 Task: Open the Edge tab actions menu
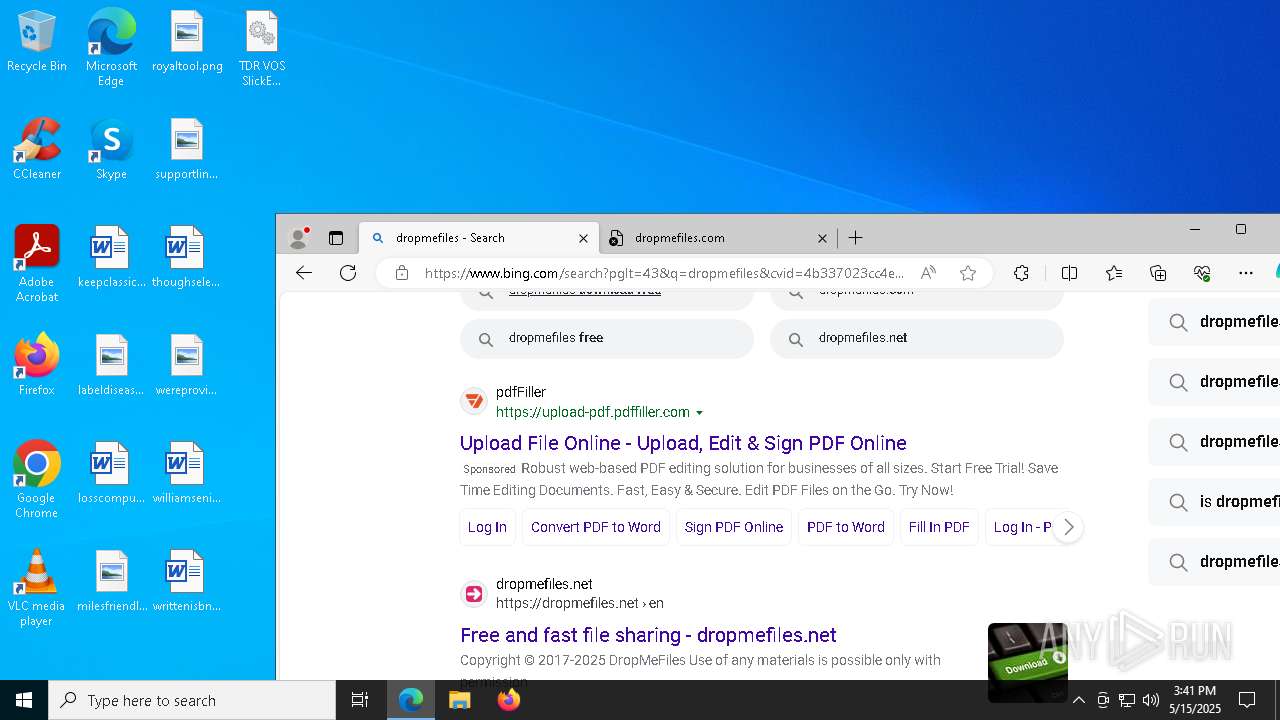tap(336, 238)
